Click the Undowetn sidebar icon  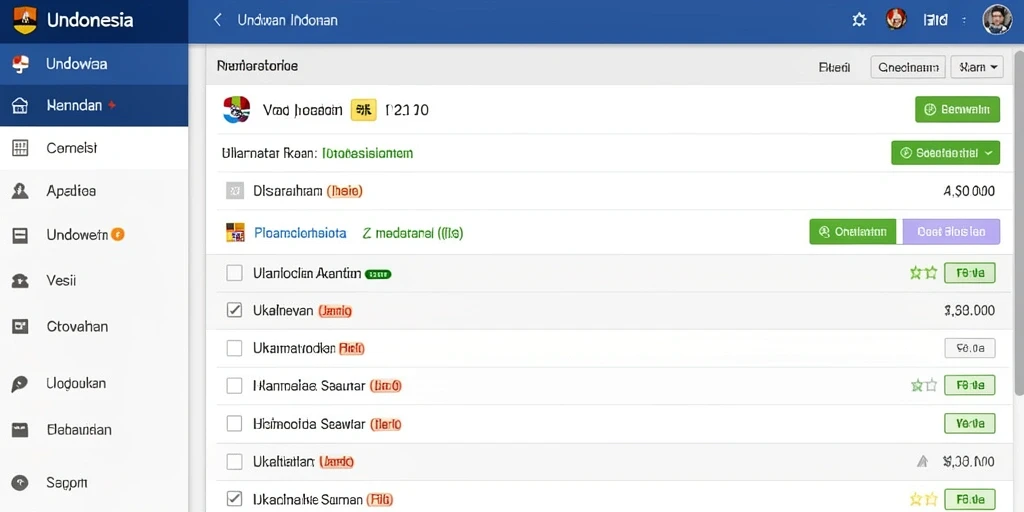click(20, 235)
